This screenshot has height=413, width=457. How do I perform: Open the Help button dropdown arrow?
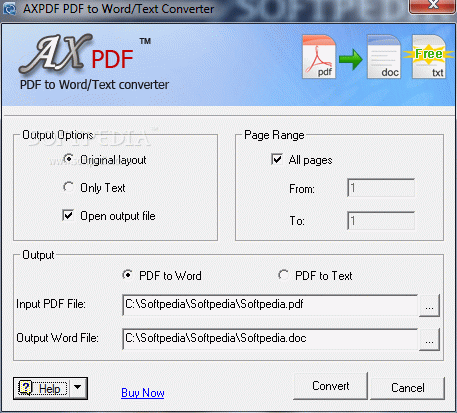[x=78, y=388]
